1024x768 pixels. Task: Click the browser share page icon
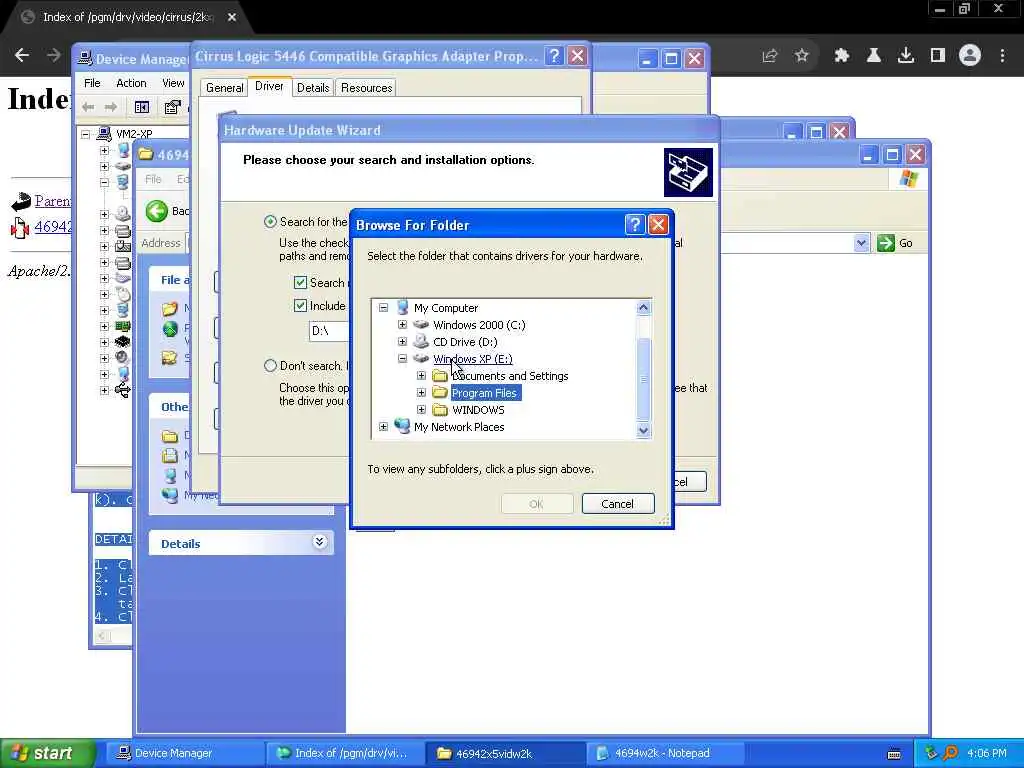(x=770, y=56)
